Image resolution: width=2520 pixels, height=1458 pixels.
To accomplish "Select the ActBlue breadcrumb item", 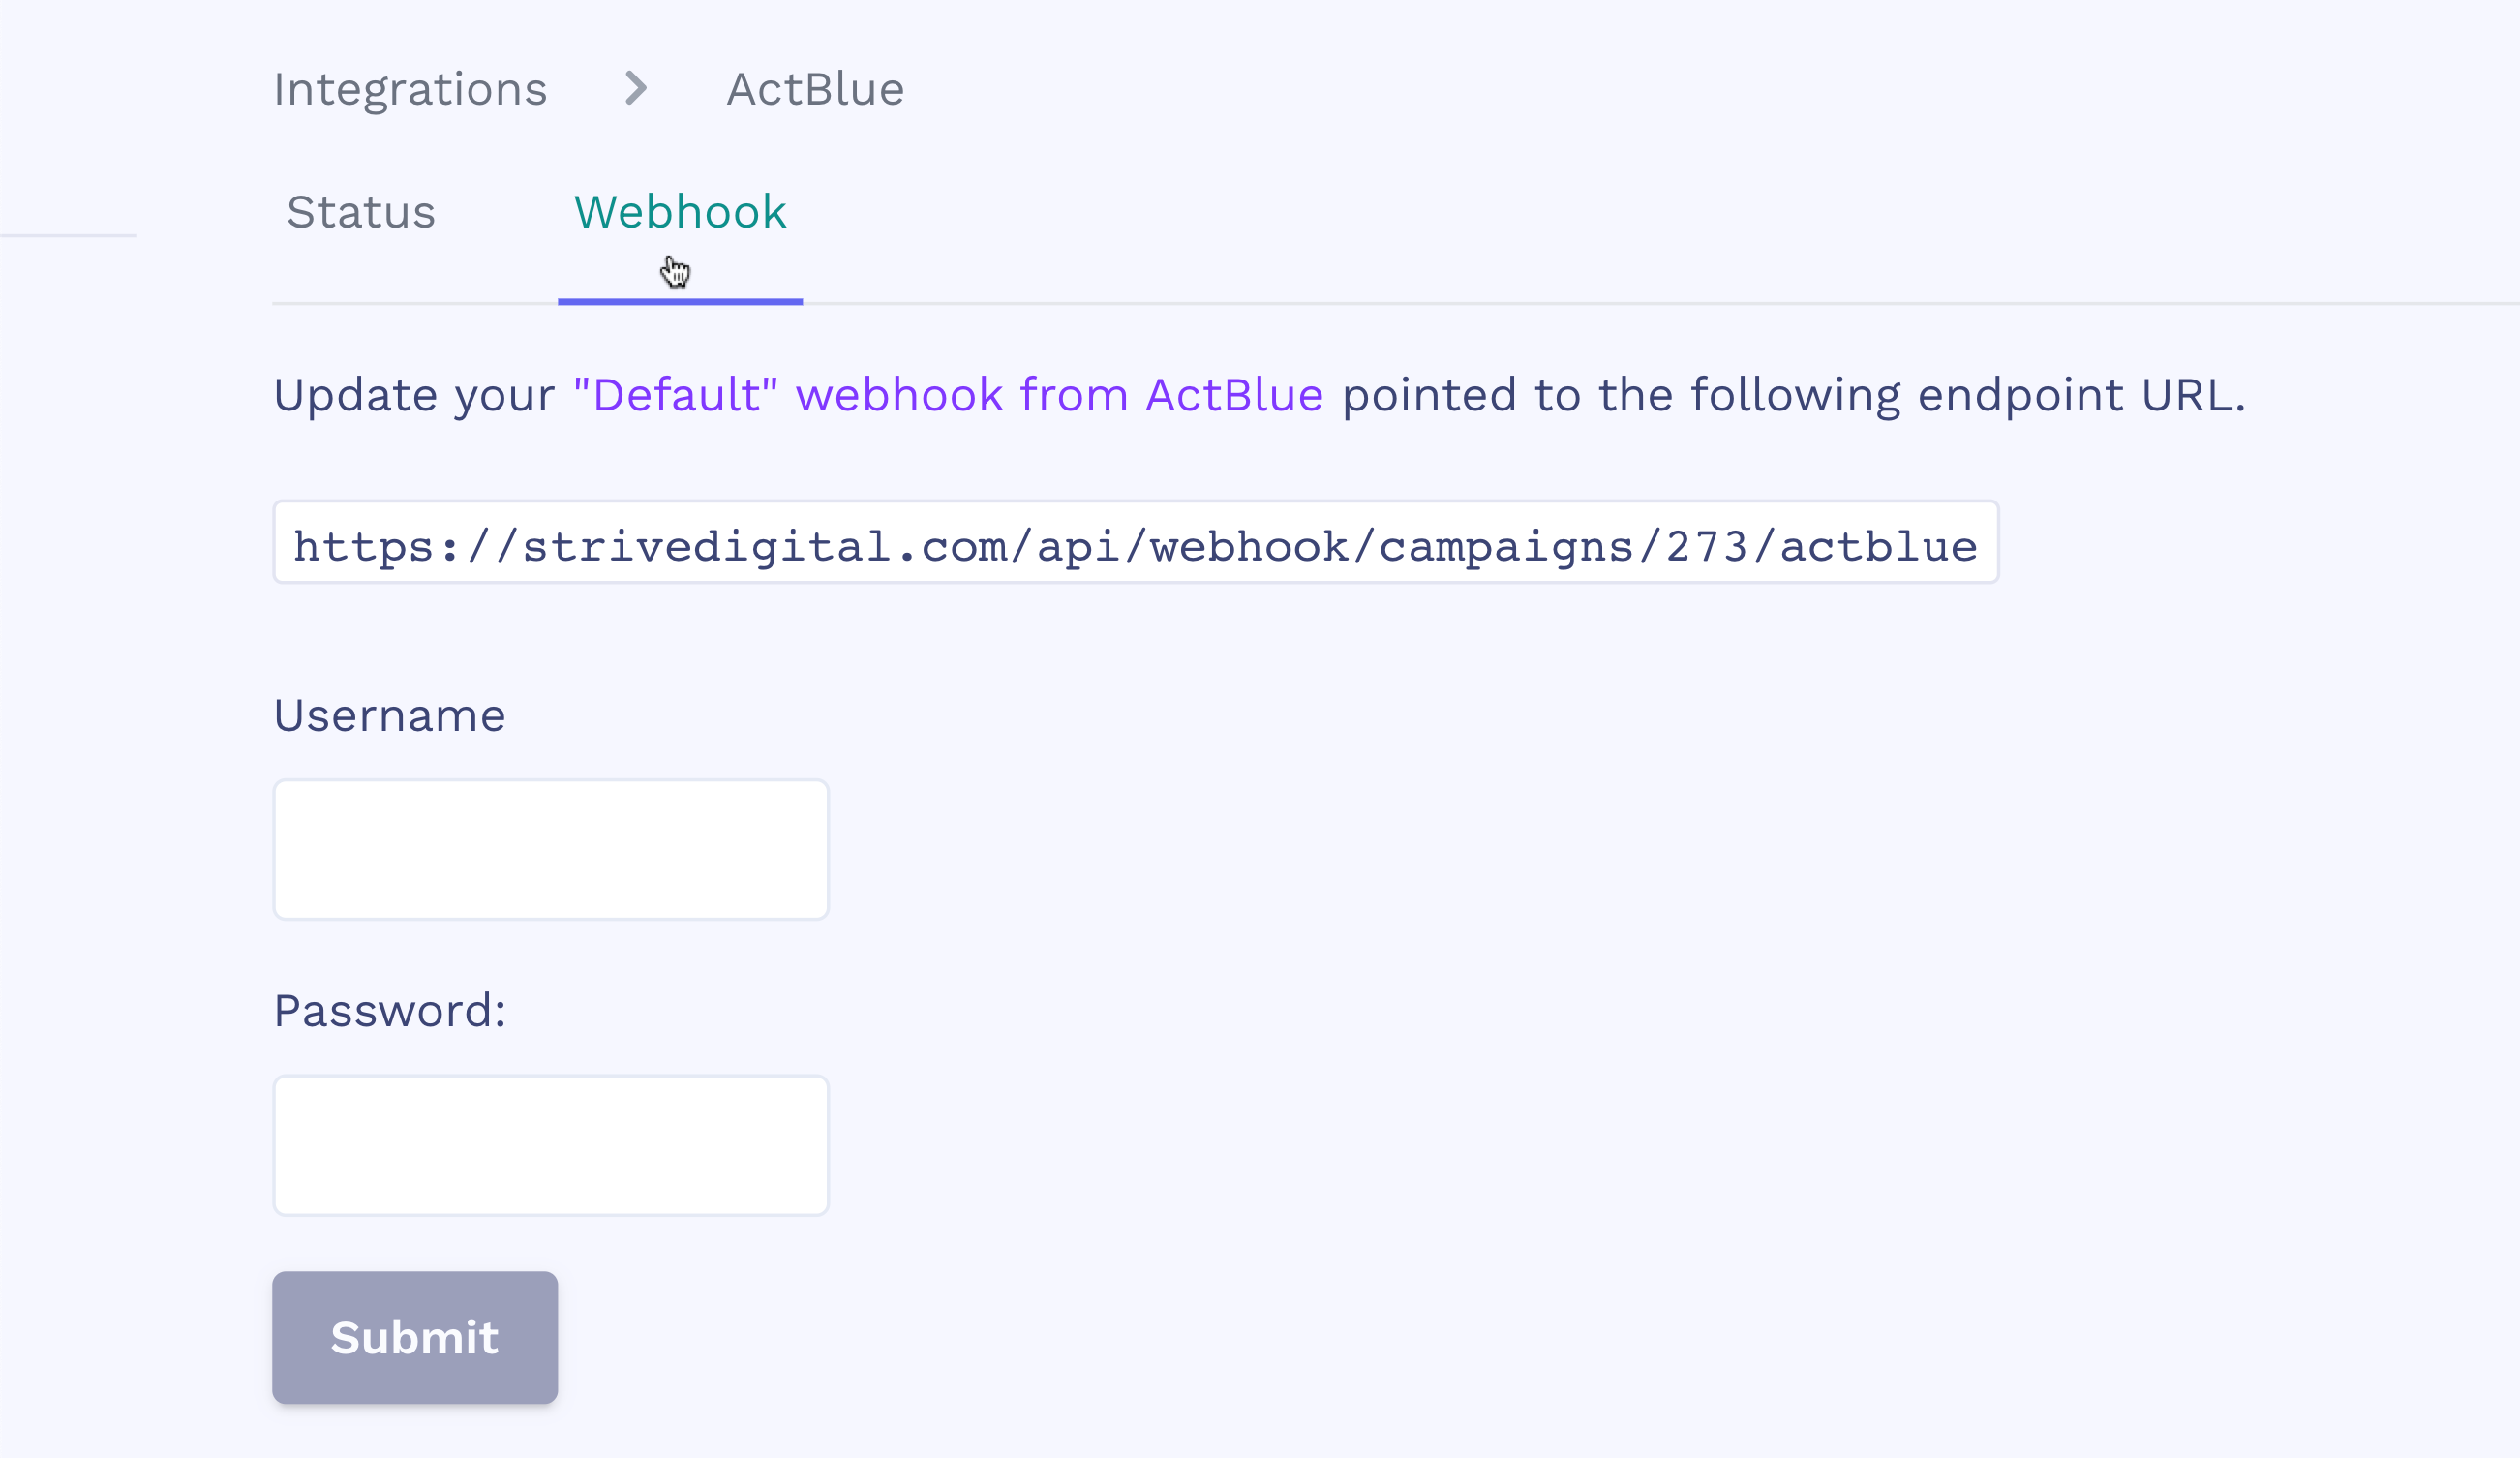I will coord(815,89).
